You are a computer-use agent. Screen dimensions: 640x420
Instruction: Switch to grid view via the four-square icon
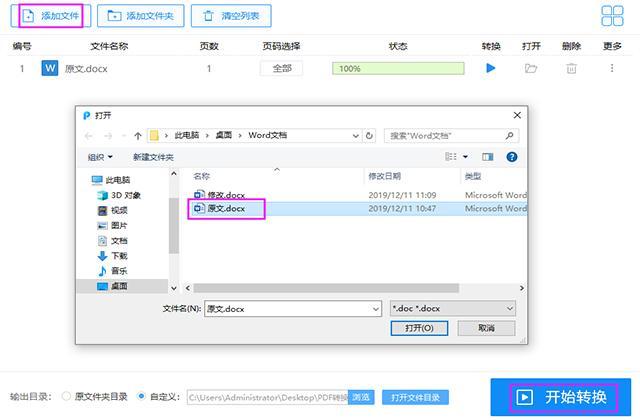(x=612, y=16)
